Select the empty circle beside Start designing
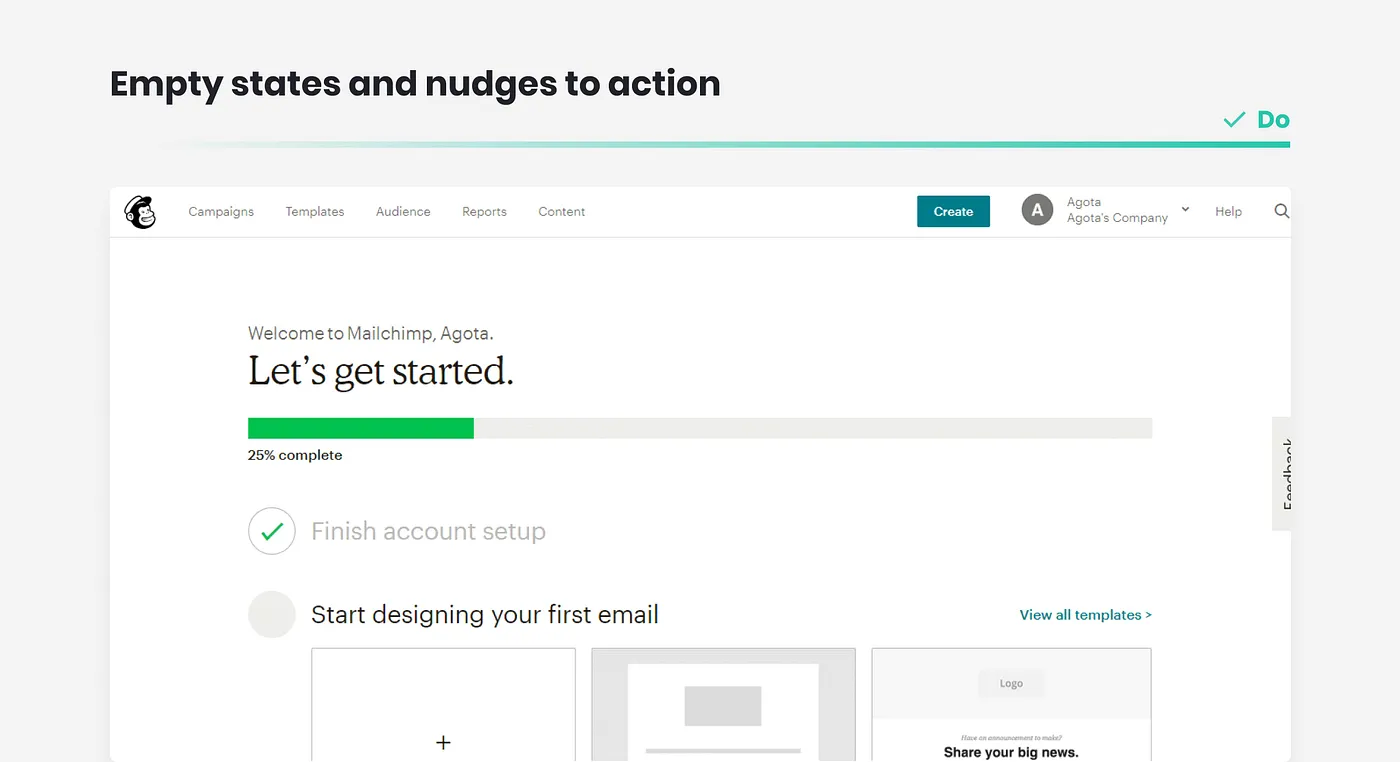1400x762 pixels. click(272, 614)
